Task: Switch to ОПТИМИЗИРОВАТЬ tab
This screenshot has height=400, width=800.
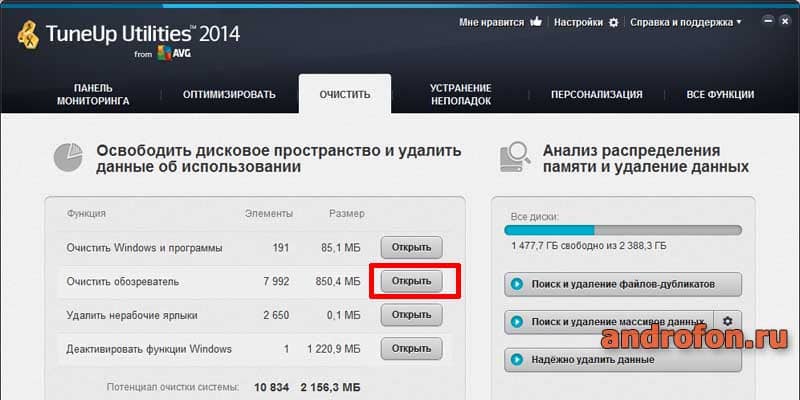Action: click(229, 95)
